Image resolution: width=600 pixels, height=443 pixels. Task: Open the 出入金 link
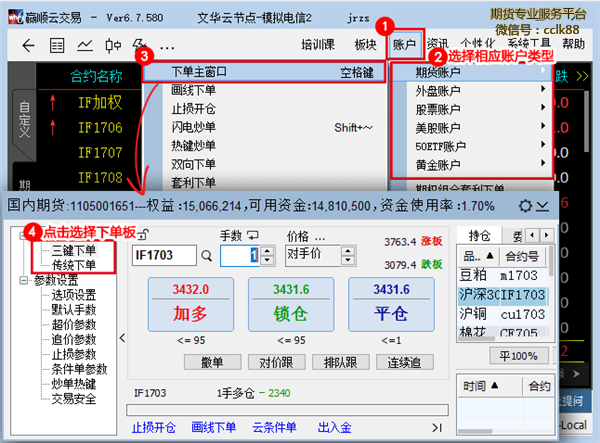tap(334, 427)
